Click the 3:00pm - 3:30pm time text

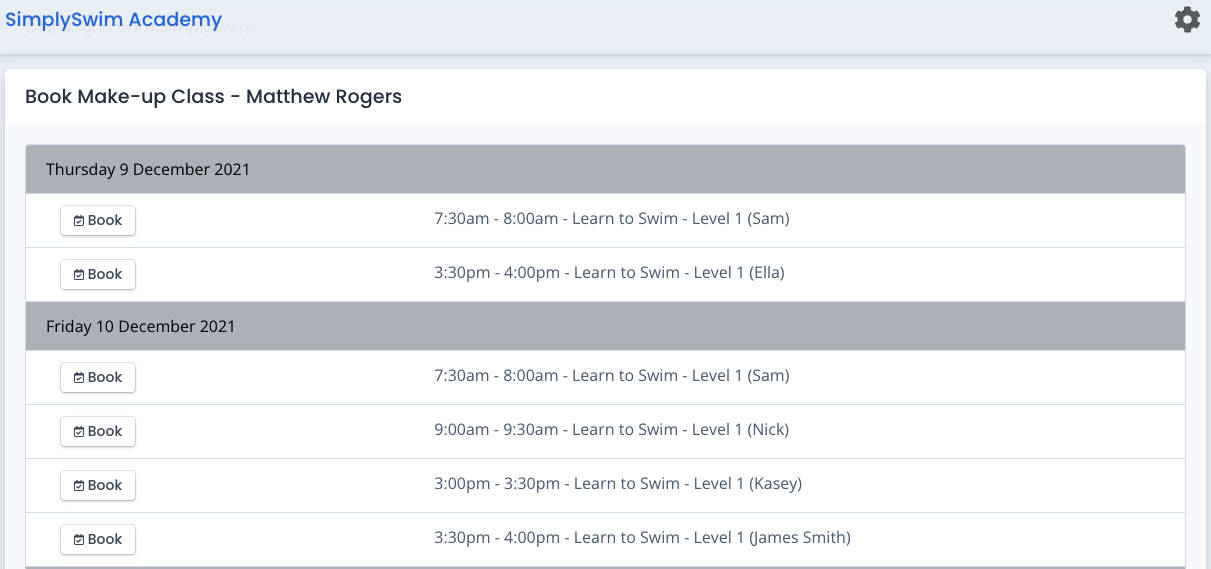click(497, 483)
